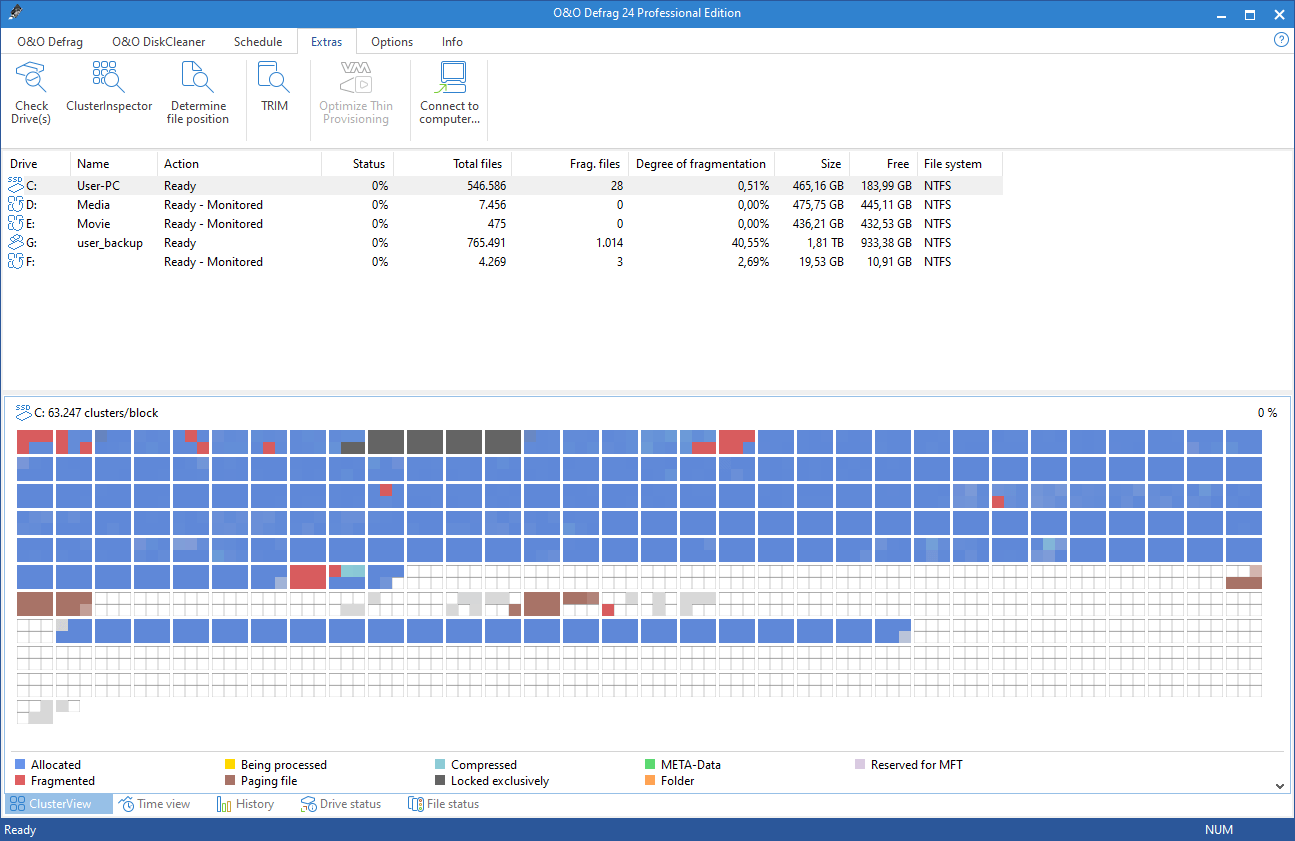Open the help question mark icon

(1281, 40)
